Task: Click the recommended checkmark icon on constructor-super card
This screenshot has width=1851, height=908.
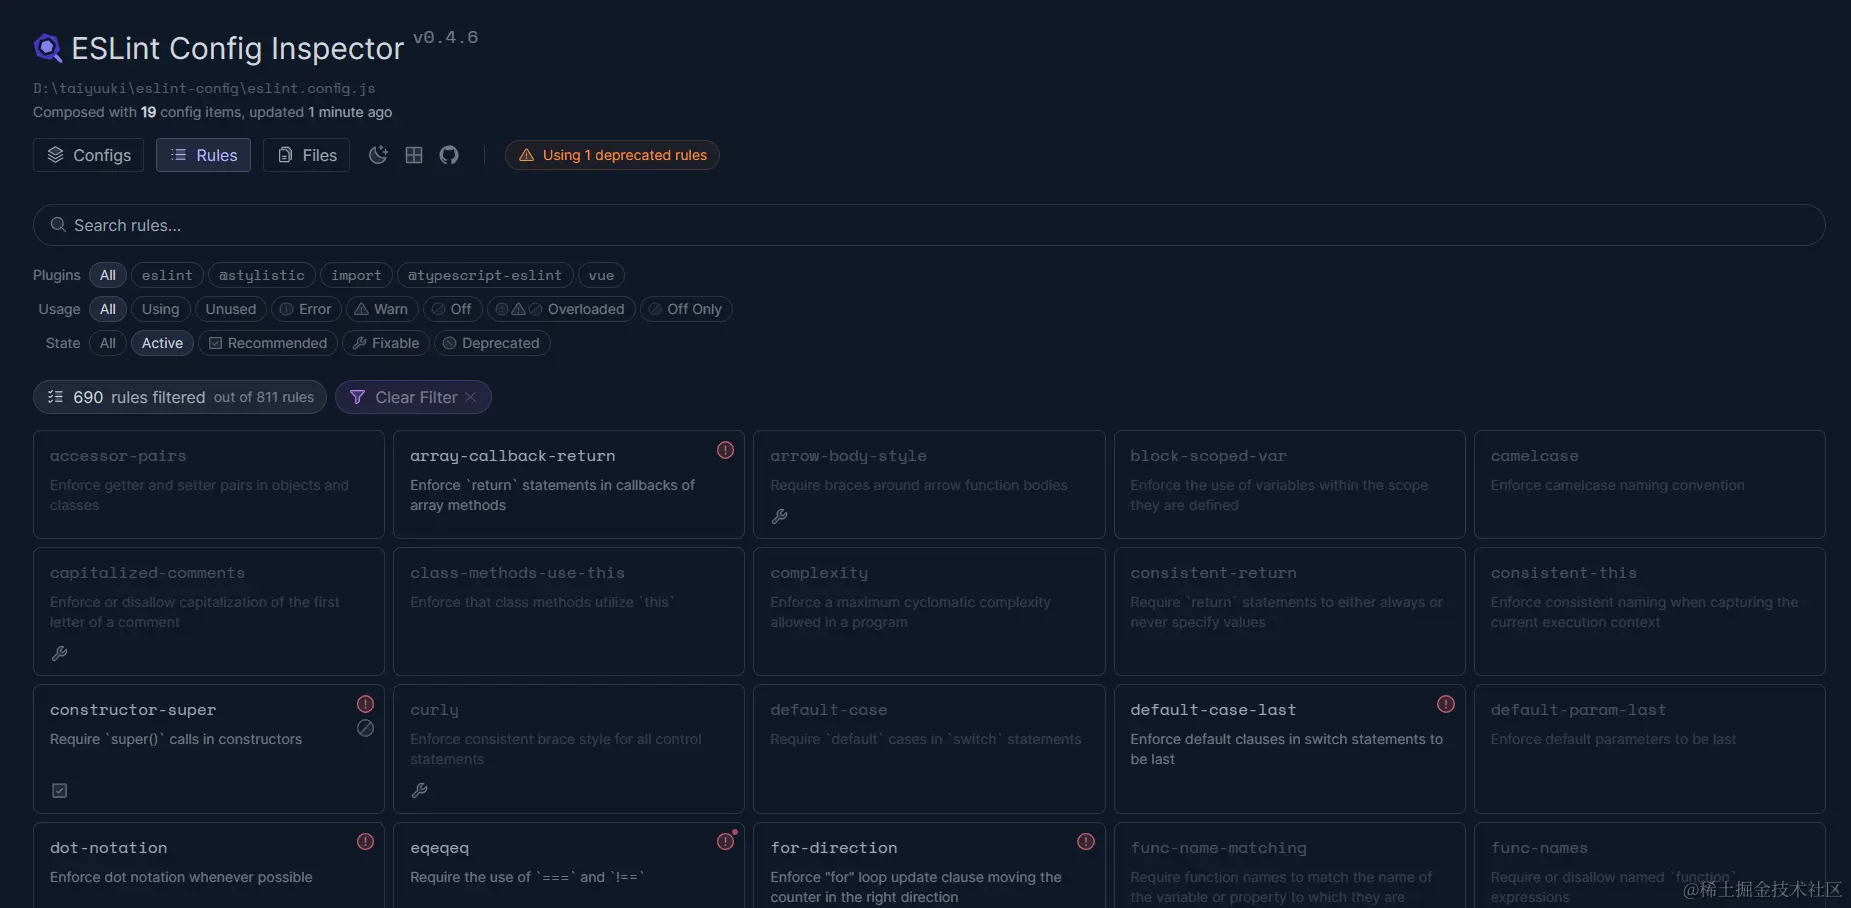Action: (x=60, y=790)
